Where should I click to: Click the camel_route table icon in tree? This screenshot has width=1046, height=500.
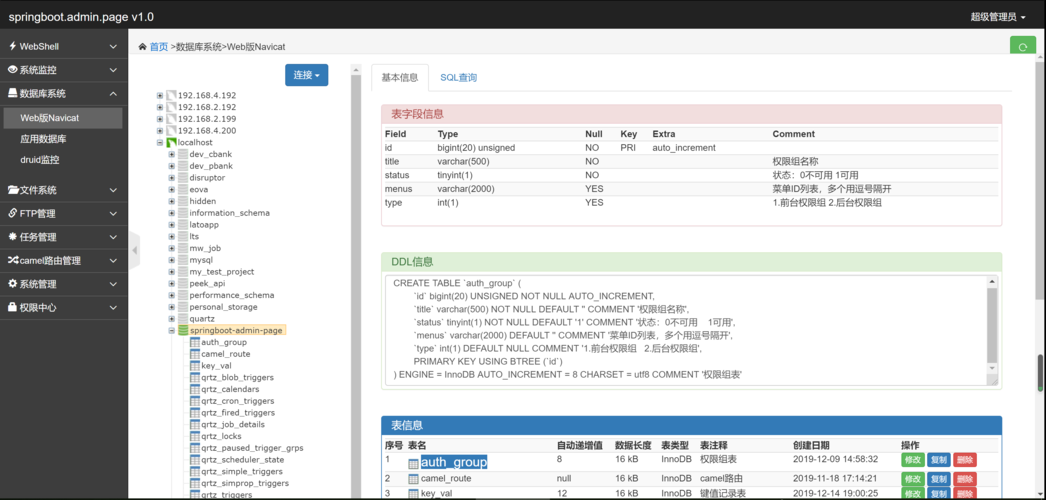point(195,354)
